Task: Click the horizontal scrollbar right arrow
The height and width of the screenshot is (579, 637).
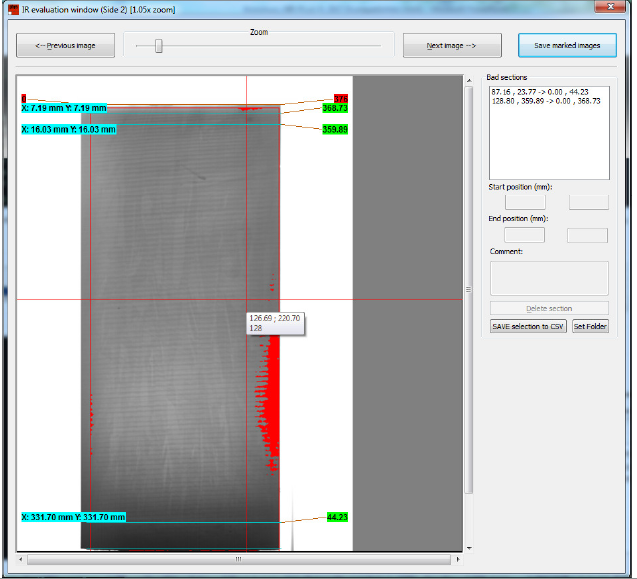Action: click(x=456, y=559)
